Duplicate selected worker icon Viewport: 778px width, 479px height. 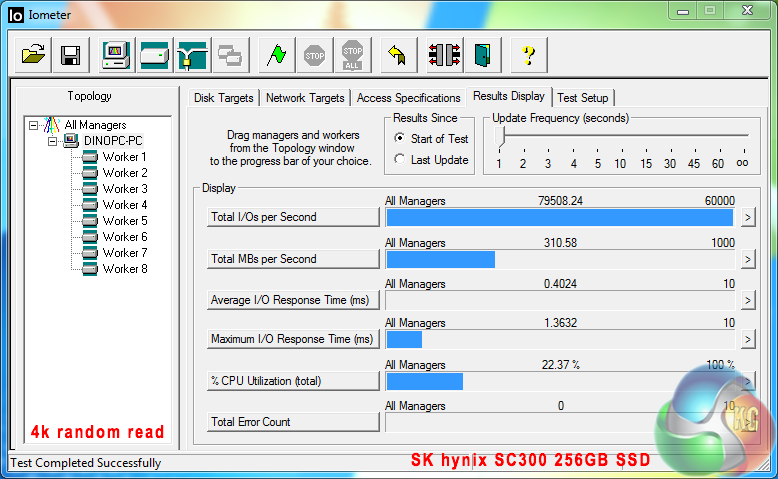230,55
